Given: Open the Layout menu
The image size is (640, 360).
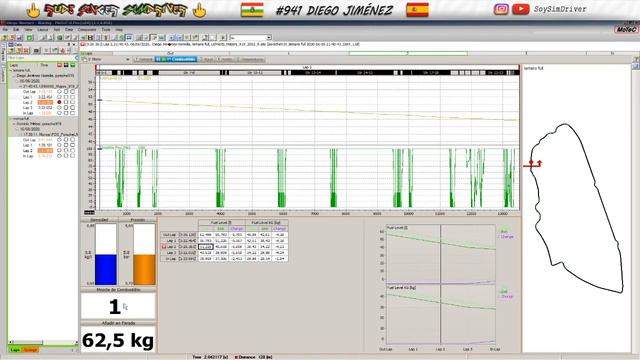Looking at the screenshot, I should pos(42,30).
